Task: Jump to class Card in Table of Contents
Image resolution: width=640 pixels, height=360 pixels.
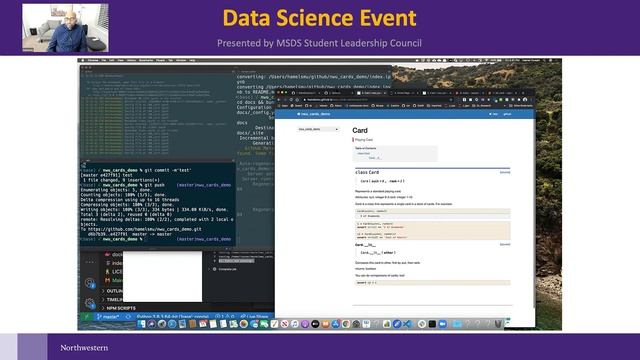Action: pos(364,153)
